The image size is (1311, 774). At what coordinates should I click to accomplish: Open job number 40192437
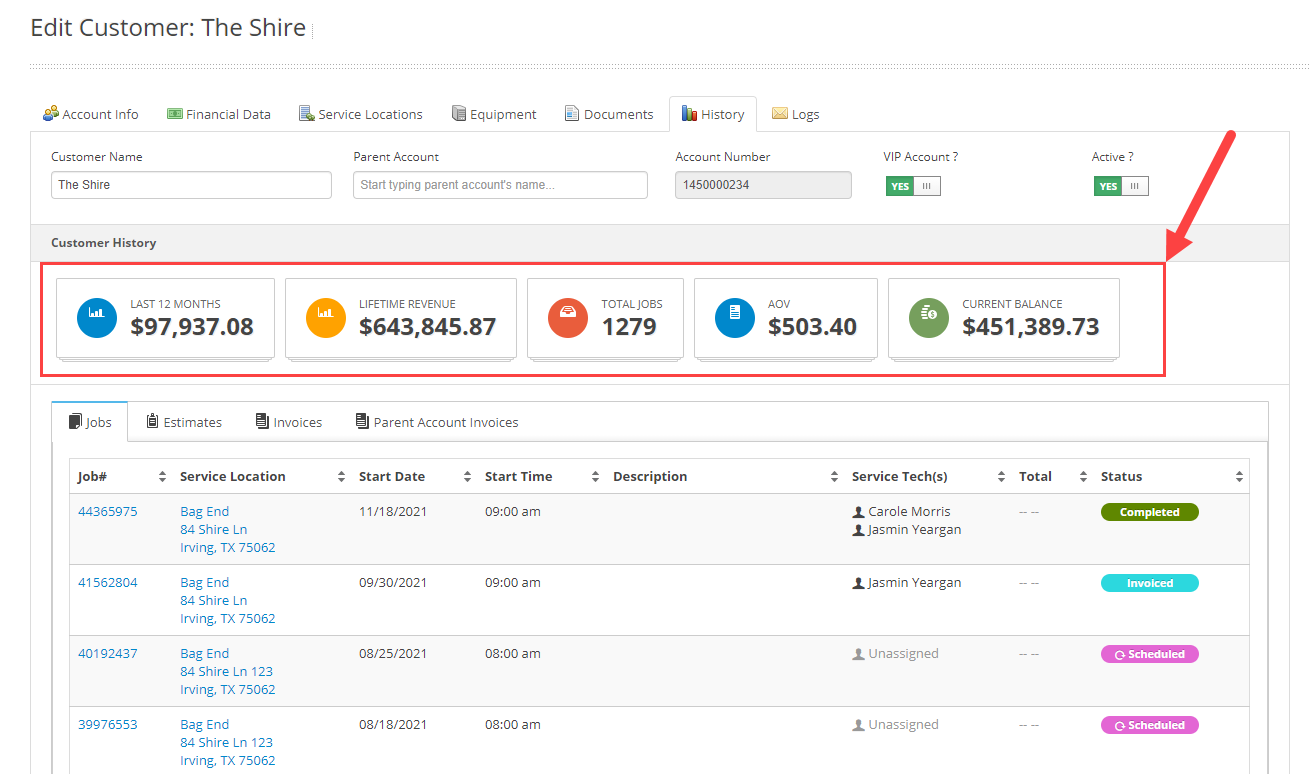pos(108,654)
